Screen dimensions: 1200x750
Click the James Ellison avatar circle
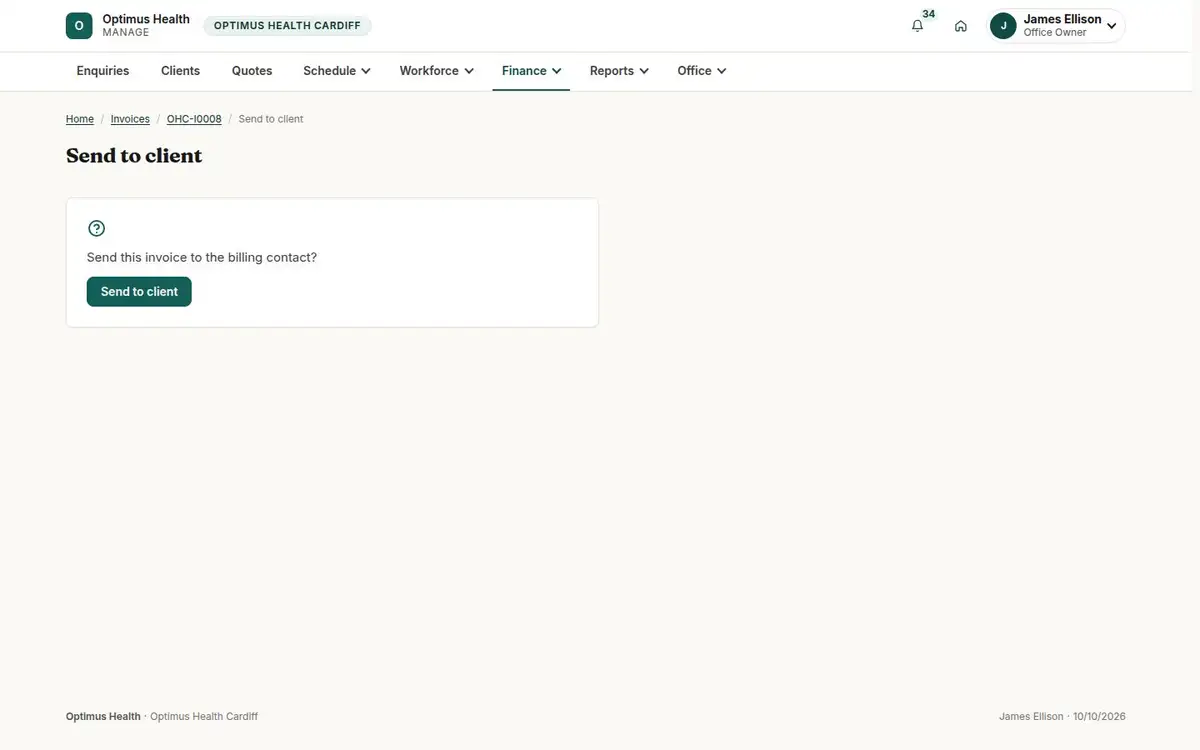click(x=1003, y=26)
